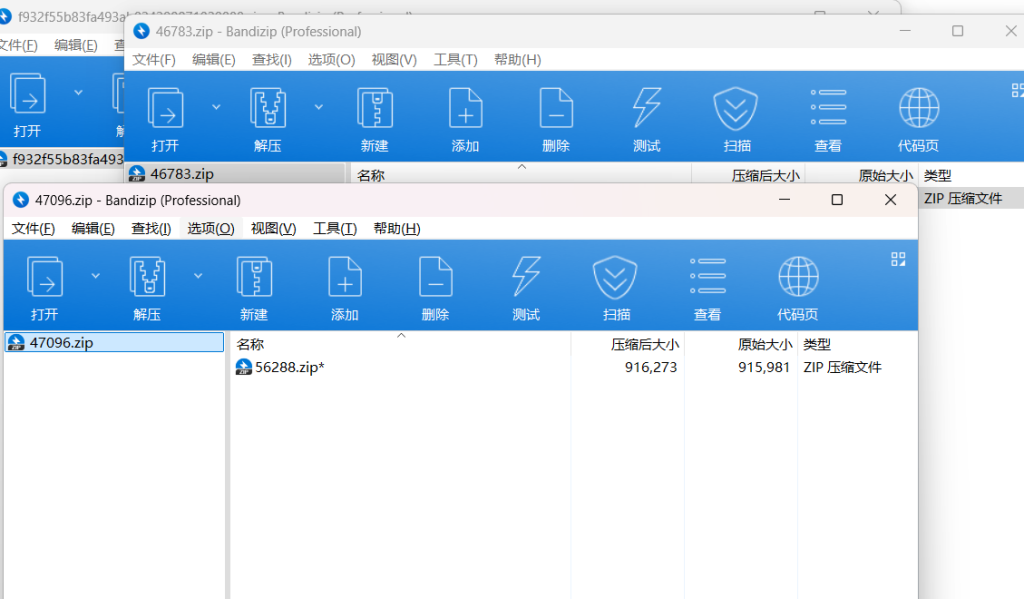Select the 56288.zip* file in the list

[289, 367]
